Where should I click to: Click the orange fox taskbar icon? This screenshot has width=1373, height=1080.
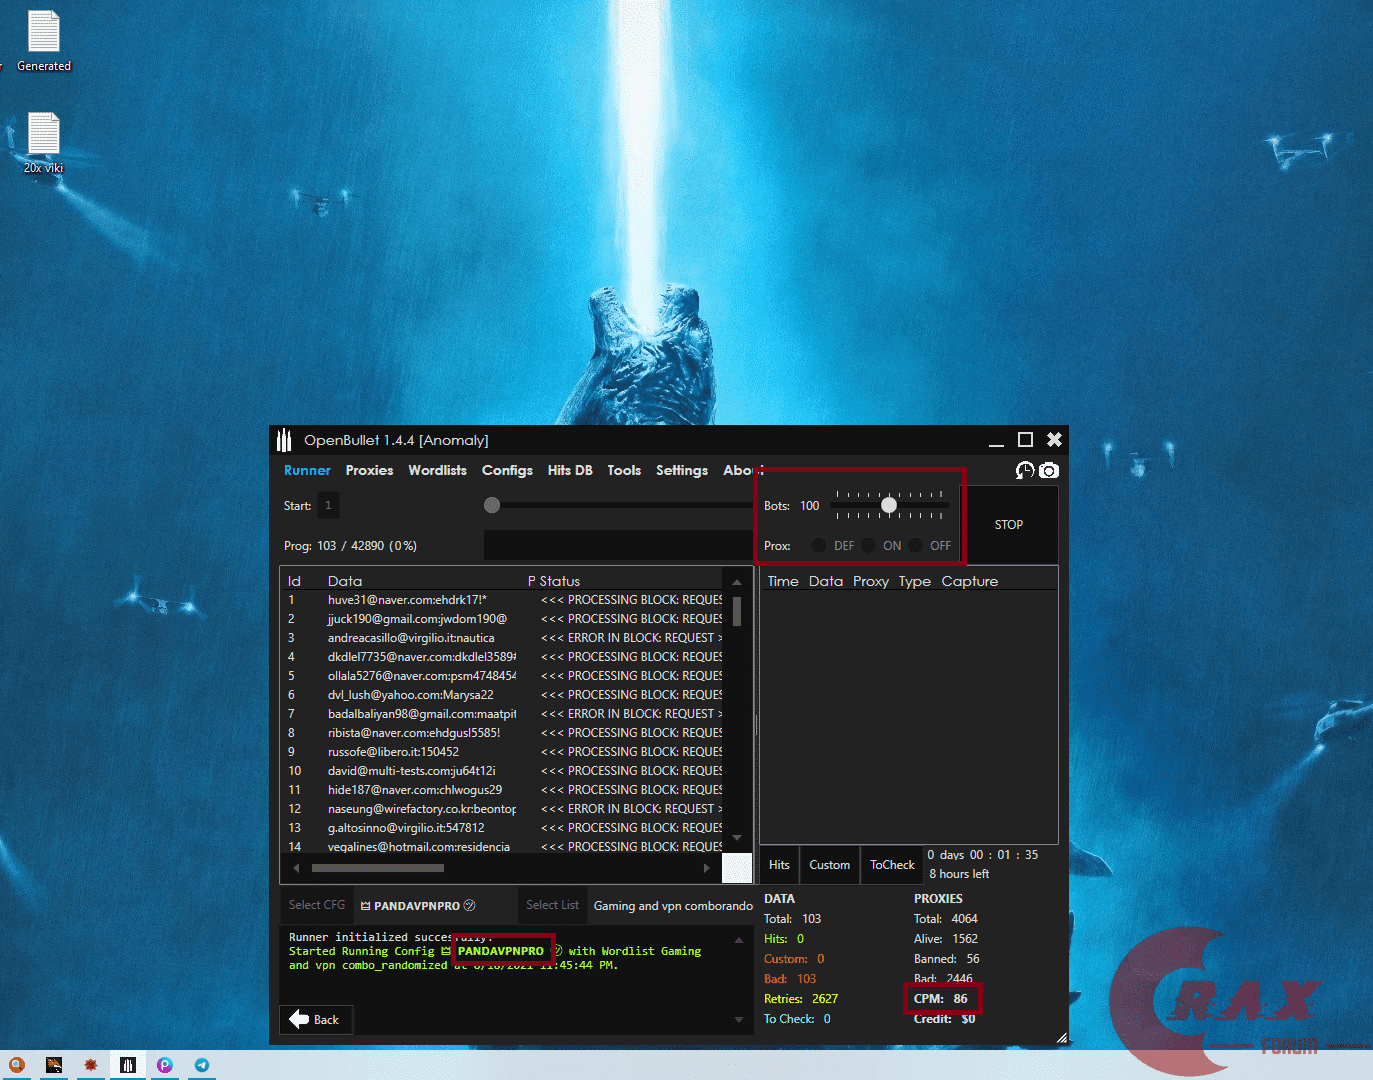click(54, 1065)
